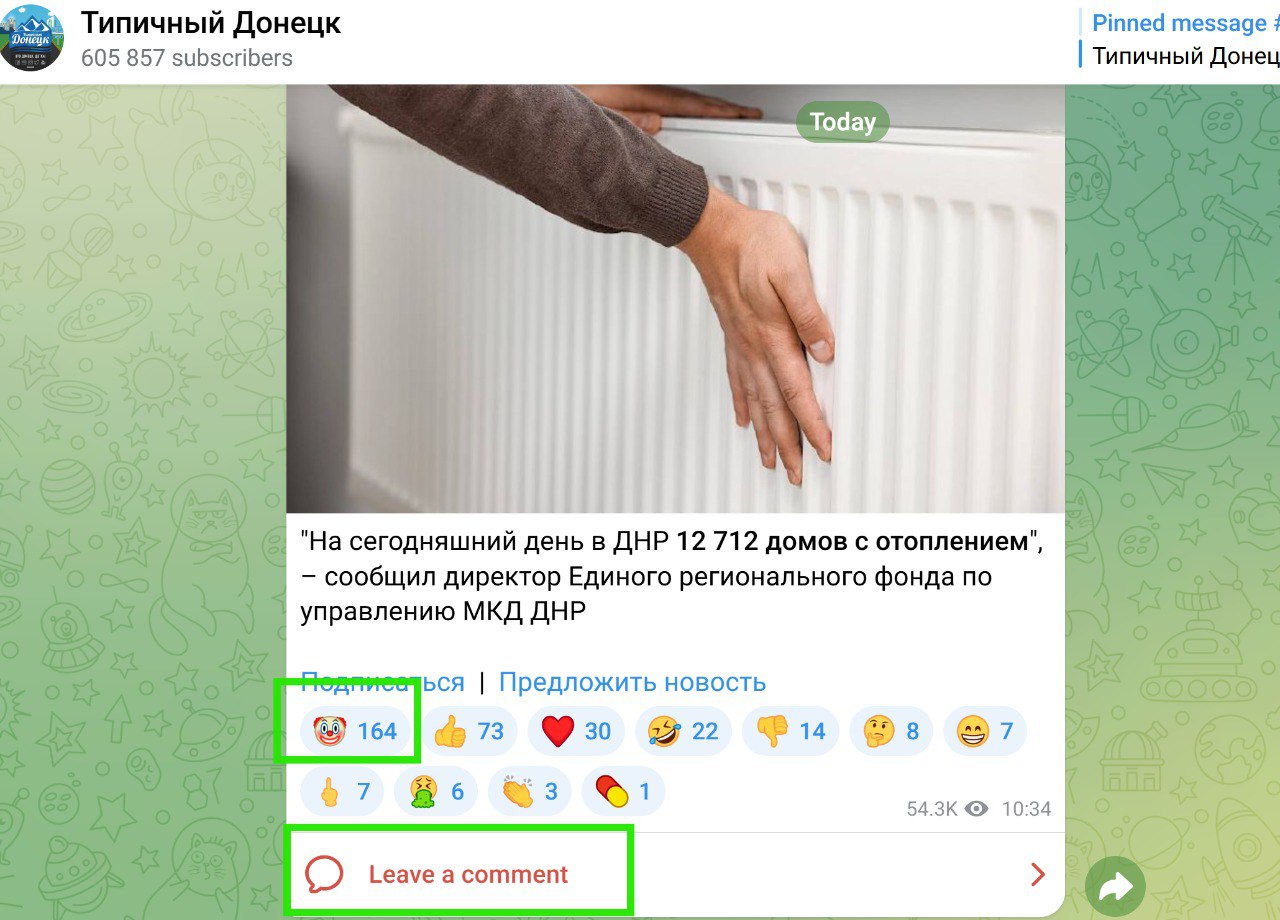
Task: Toggle the middle finger reaction
Action: coord(342,792)
